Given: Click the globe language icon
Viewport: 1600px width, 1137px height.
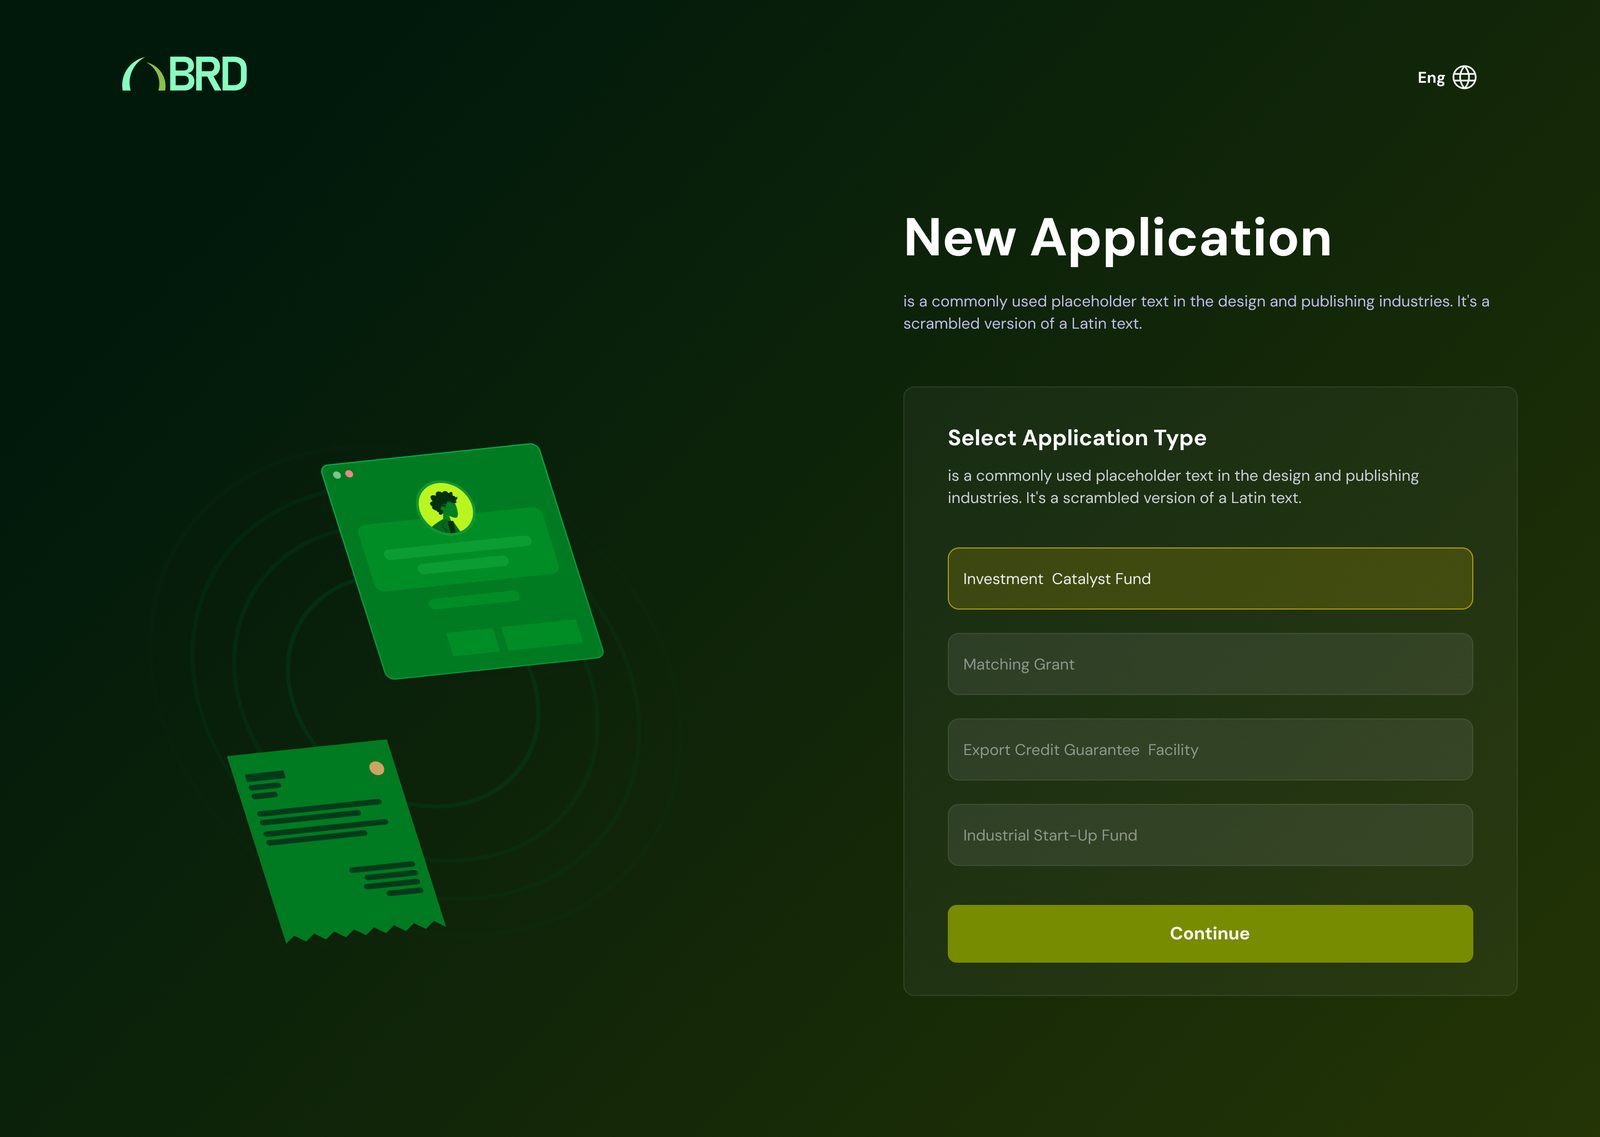Looking at the screenshot, I should [x=1464, y=77].
